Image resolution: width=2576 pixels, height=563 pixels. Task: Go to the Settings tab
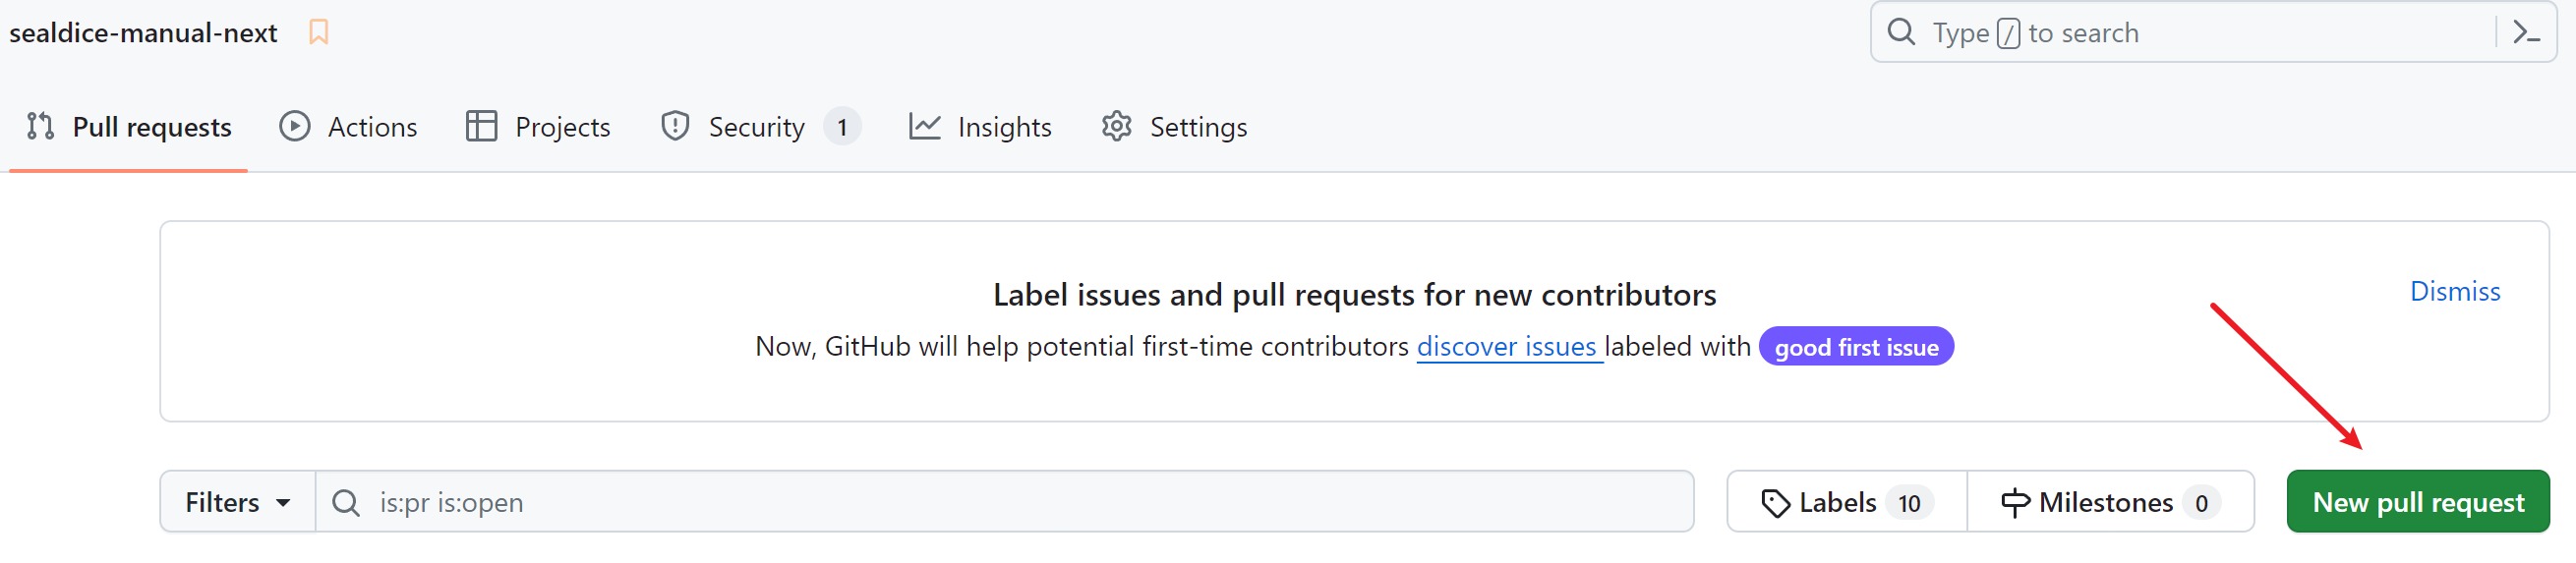[1198, 127]
